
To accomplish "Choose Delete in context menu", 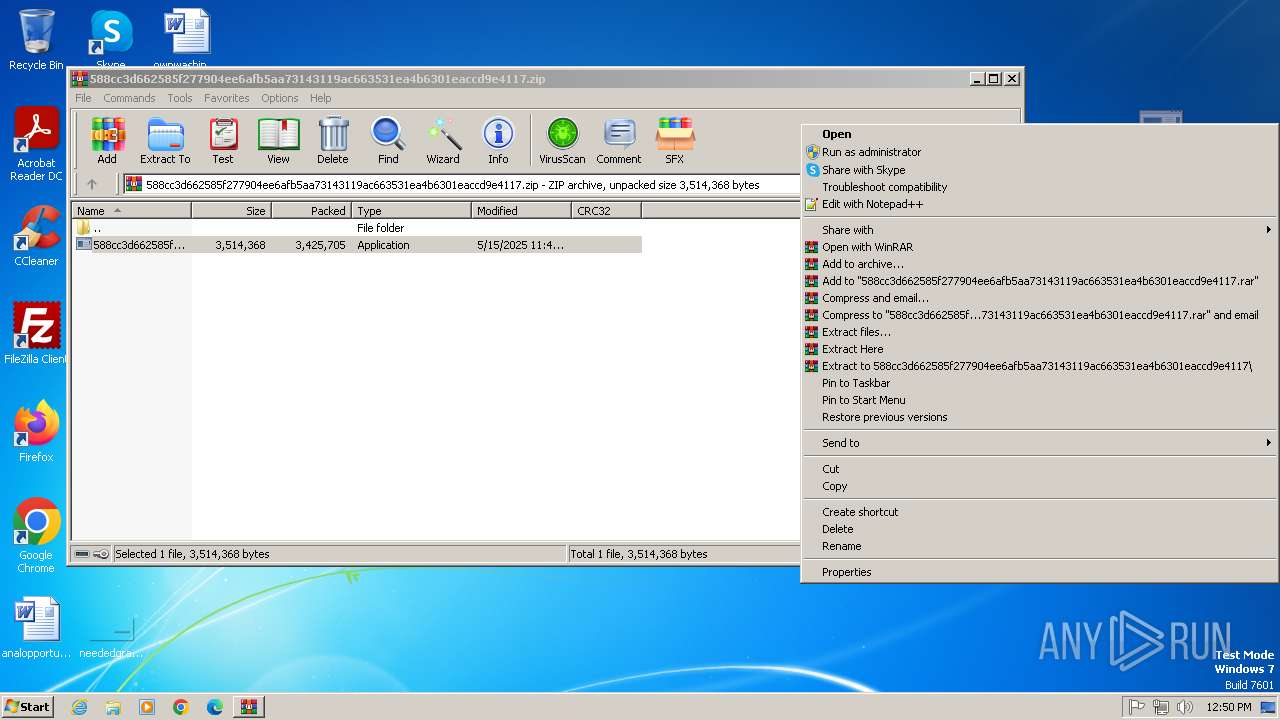I will (1040, 529).
